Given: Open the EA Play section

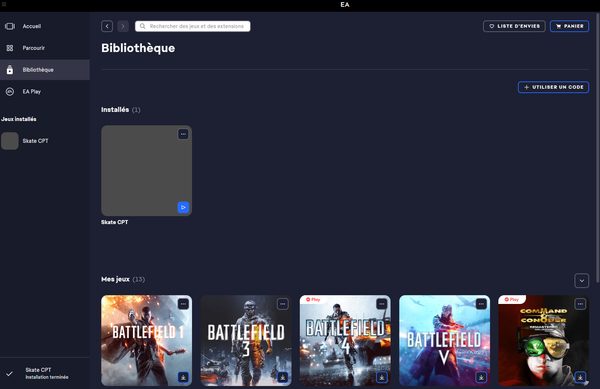Looking at the screenshot, I should [x=45, y=91].
